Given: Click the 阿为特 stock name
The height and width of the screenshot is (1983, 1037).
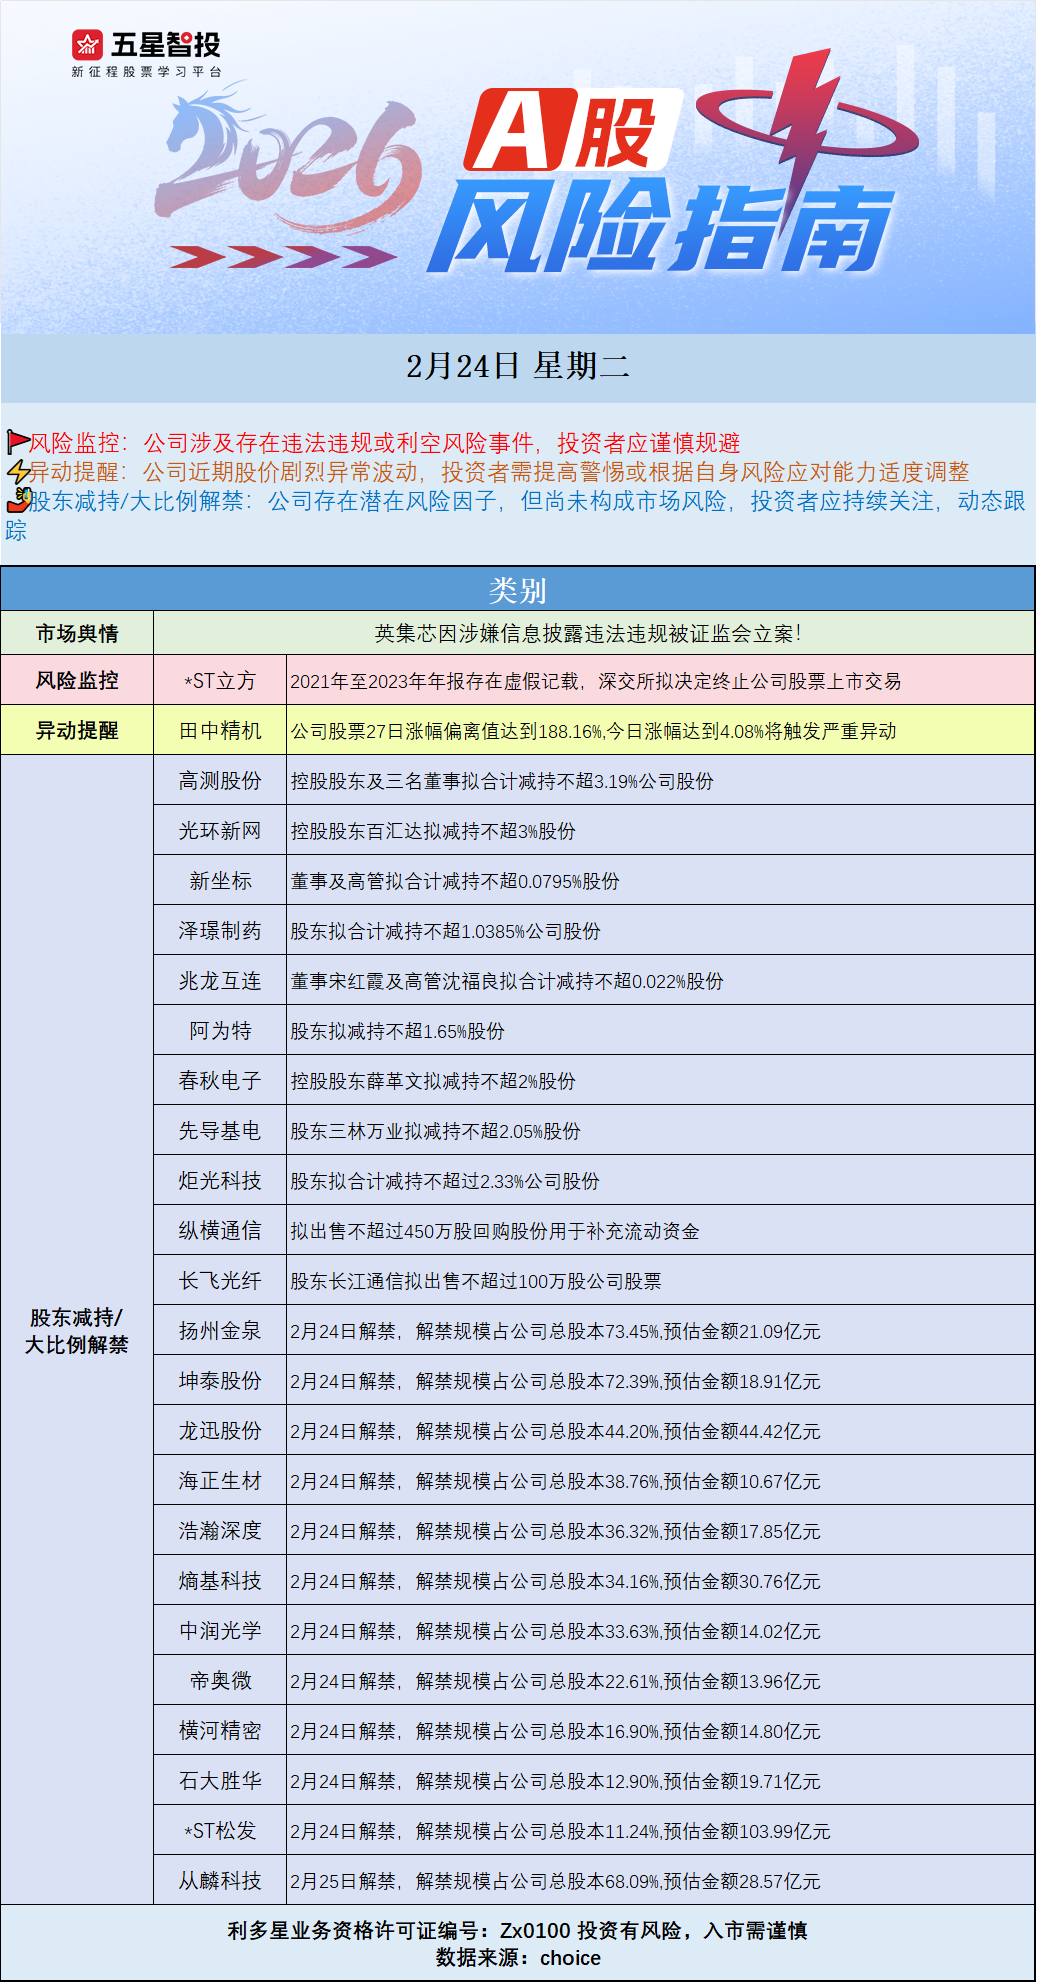Looking at the screenshot, I should [220, 1031].
